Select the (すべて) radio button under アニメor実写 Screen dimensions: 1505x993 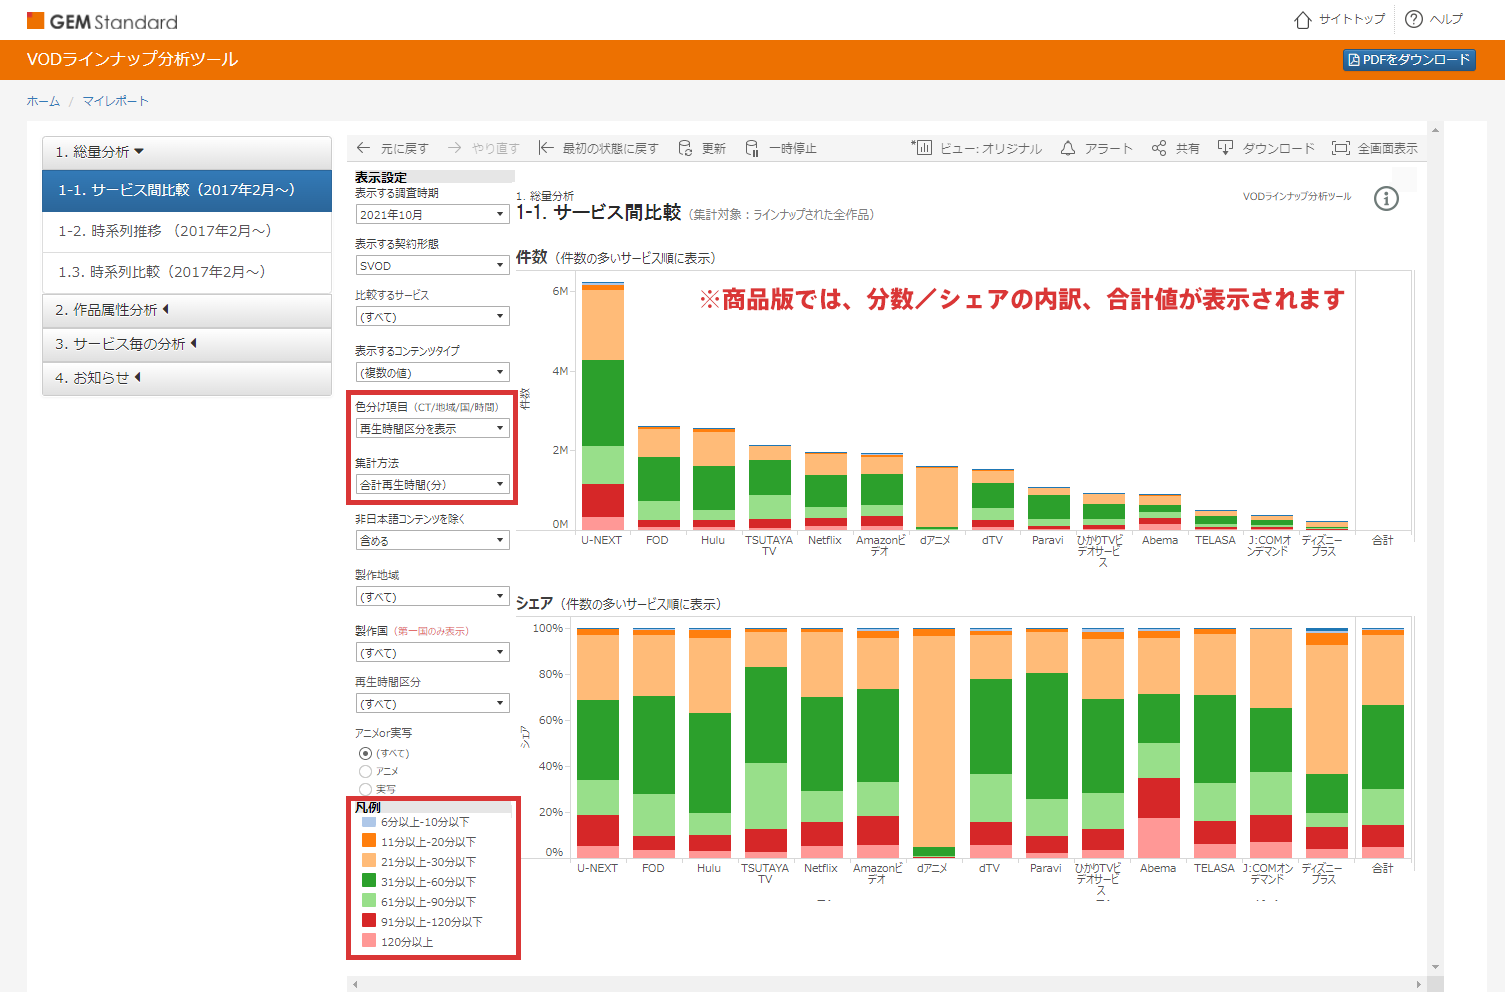coord(365,753)
